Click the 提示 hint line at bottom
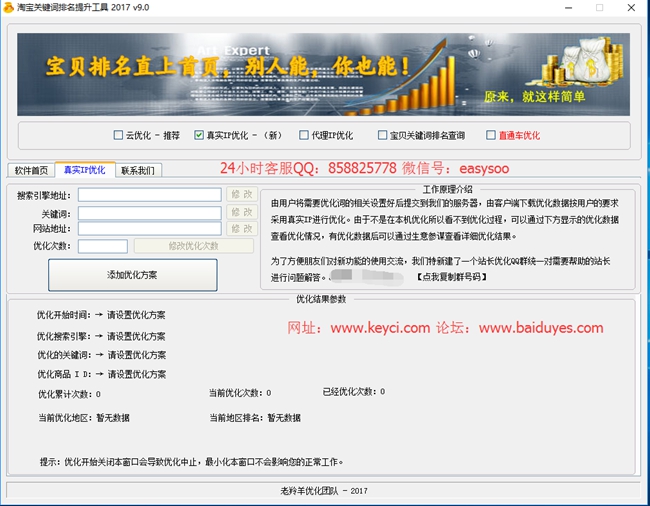The width and height of the screenshot is (650, 506). pyautogui.click(x=192, y=462)
